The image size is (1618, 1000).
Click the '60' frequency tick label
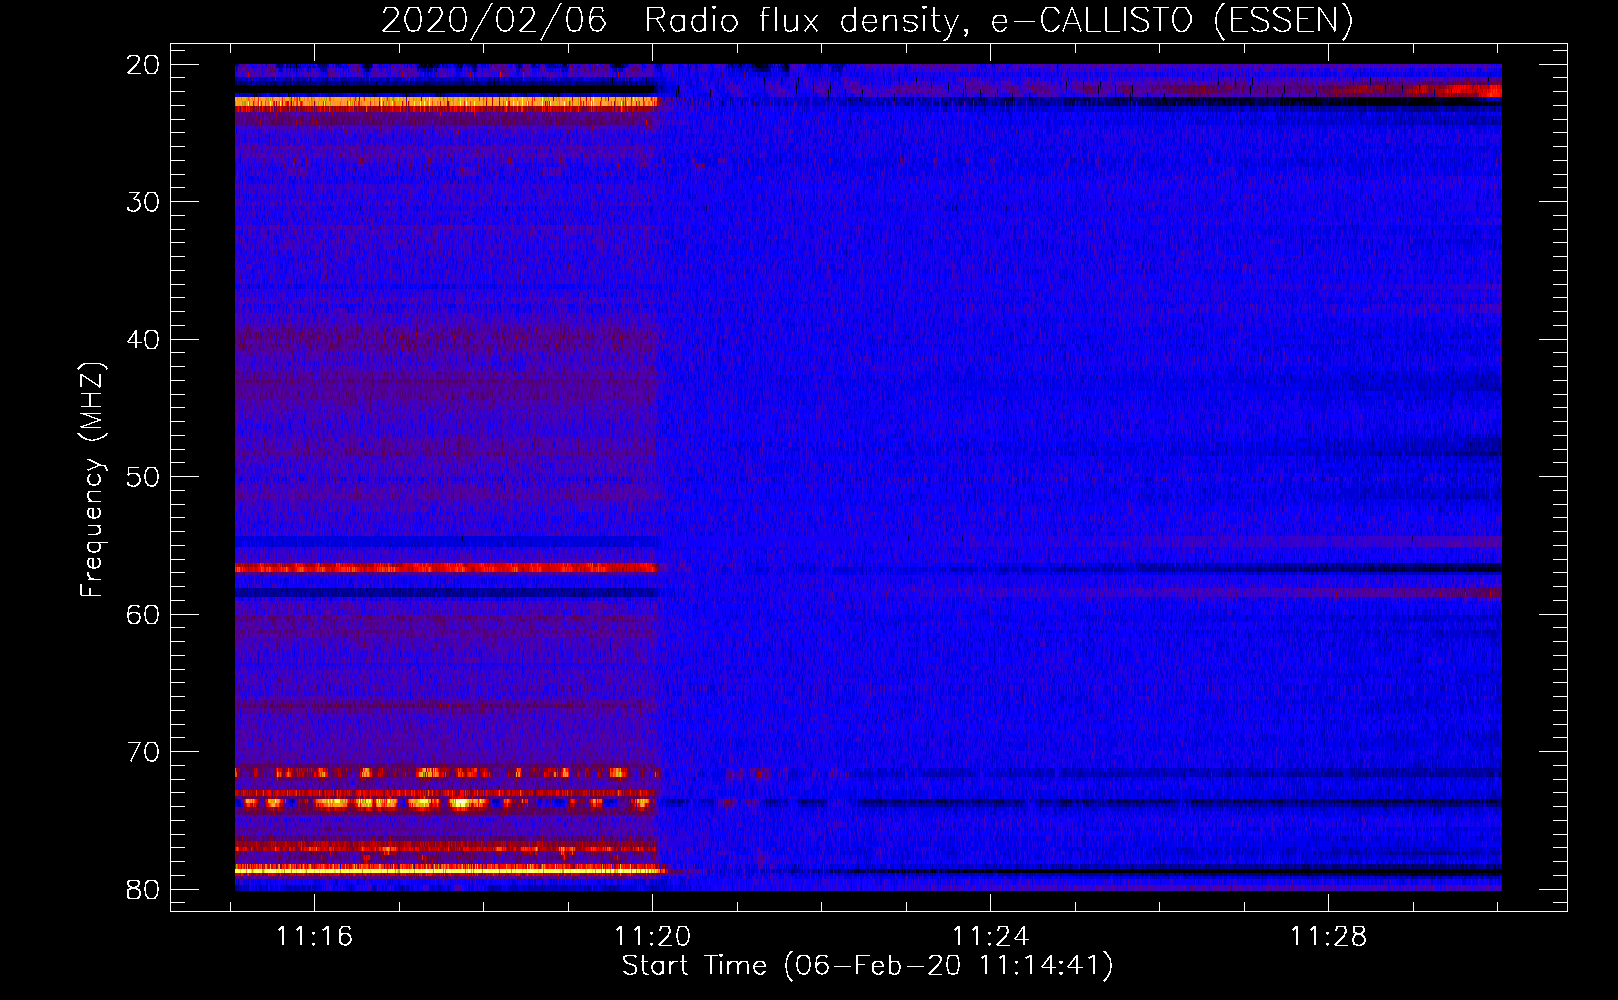[144, 614]
